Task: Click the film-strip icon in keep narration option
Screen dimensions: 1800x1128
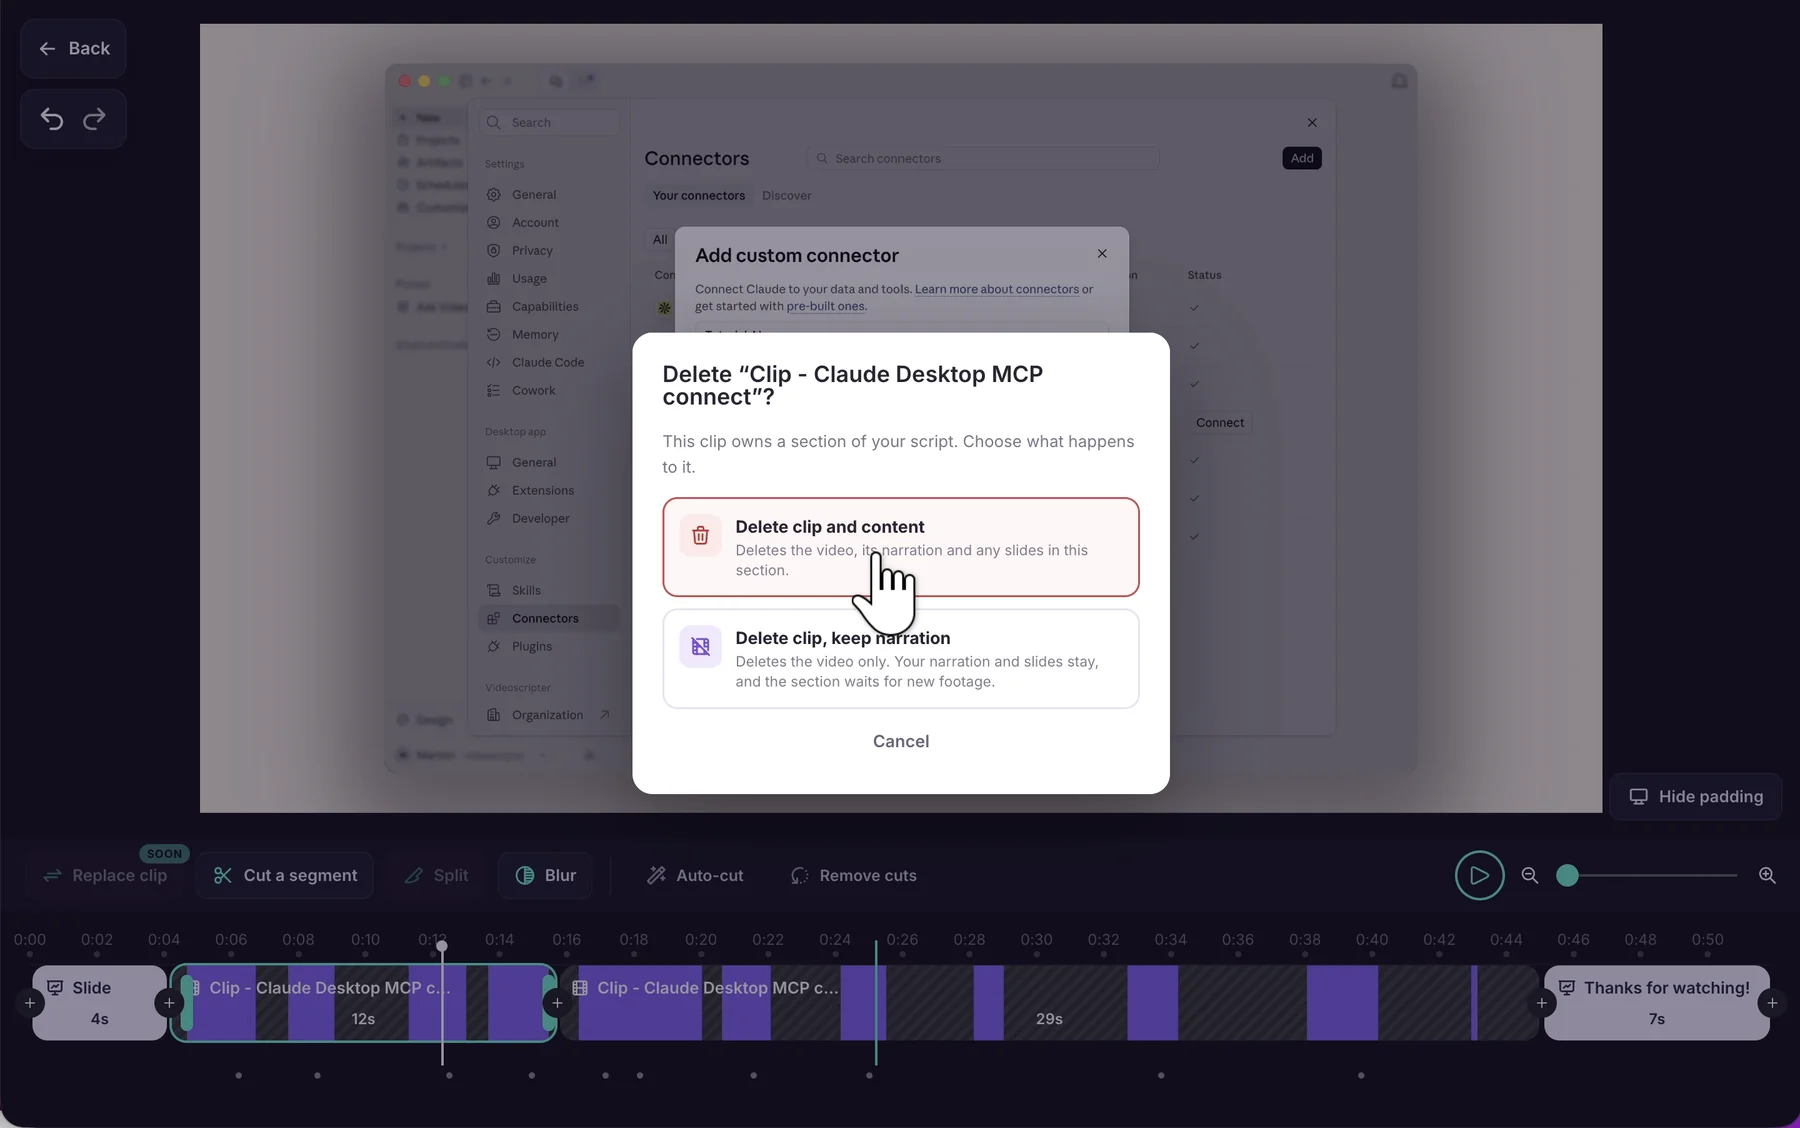Action: tap(700, 646)
